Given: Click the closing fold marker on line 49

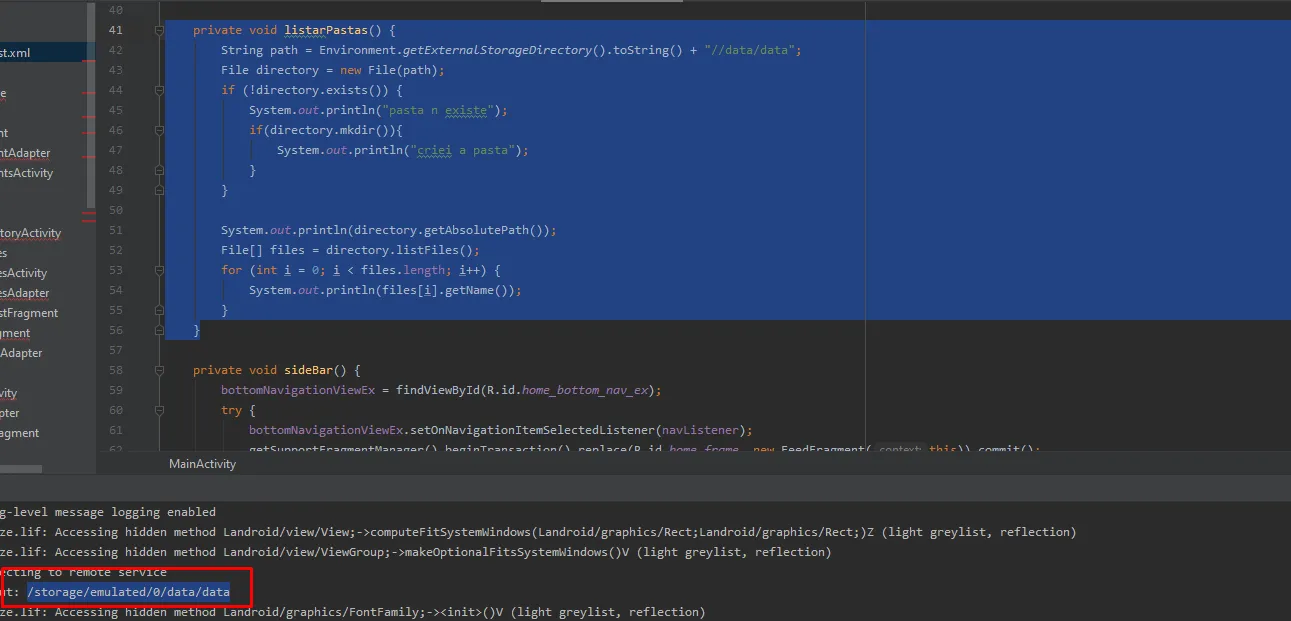Looking at the screenshot, I should (x=159, y=190).
